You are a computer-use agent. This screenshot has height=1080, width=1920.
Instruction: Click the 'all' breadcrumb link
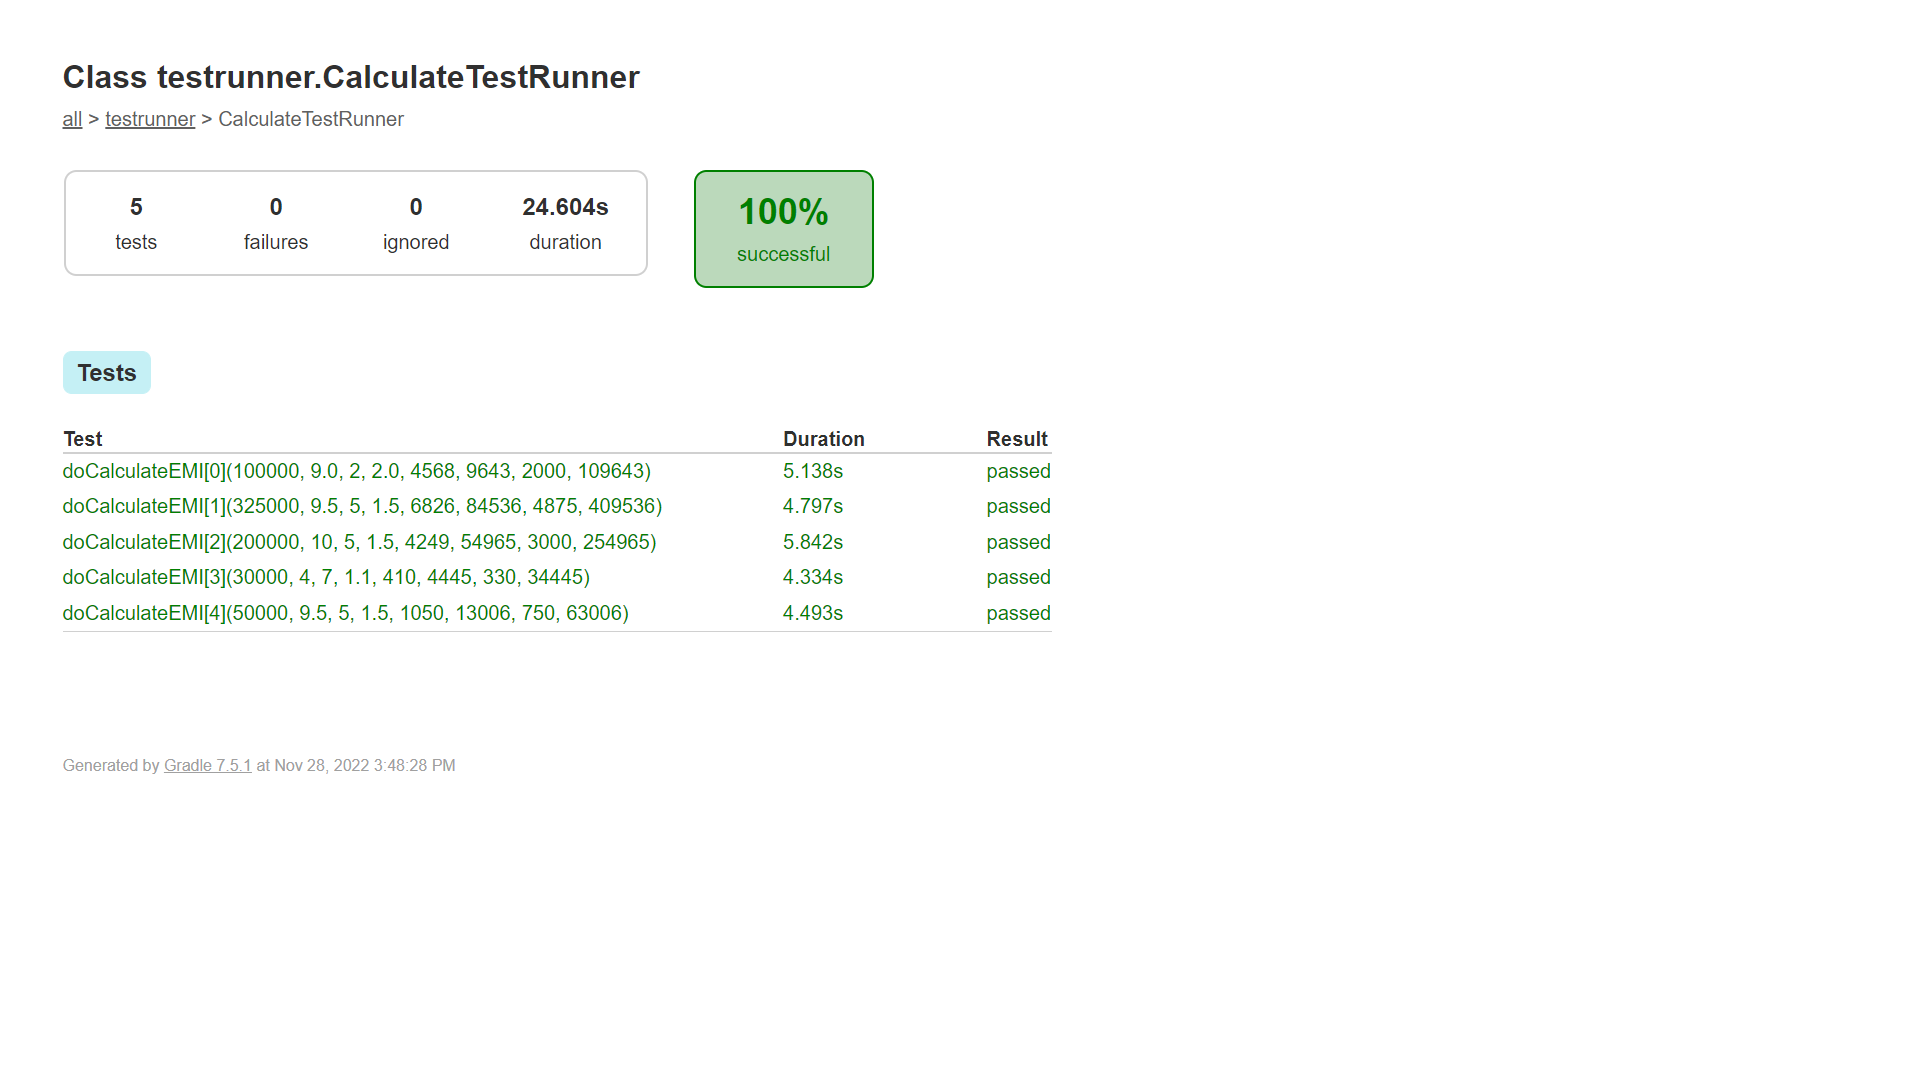[72, 119]
